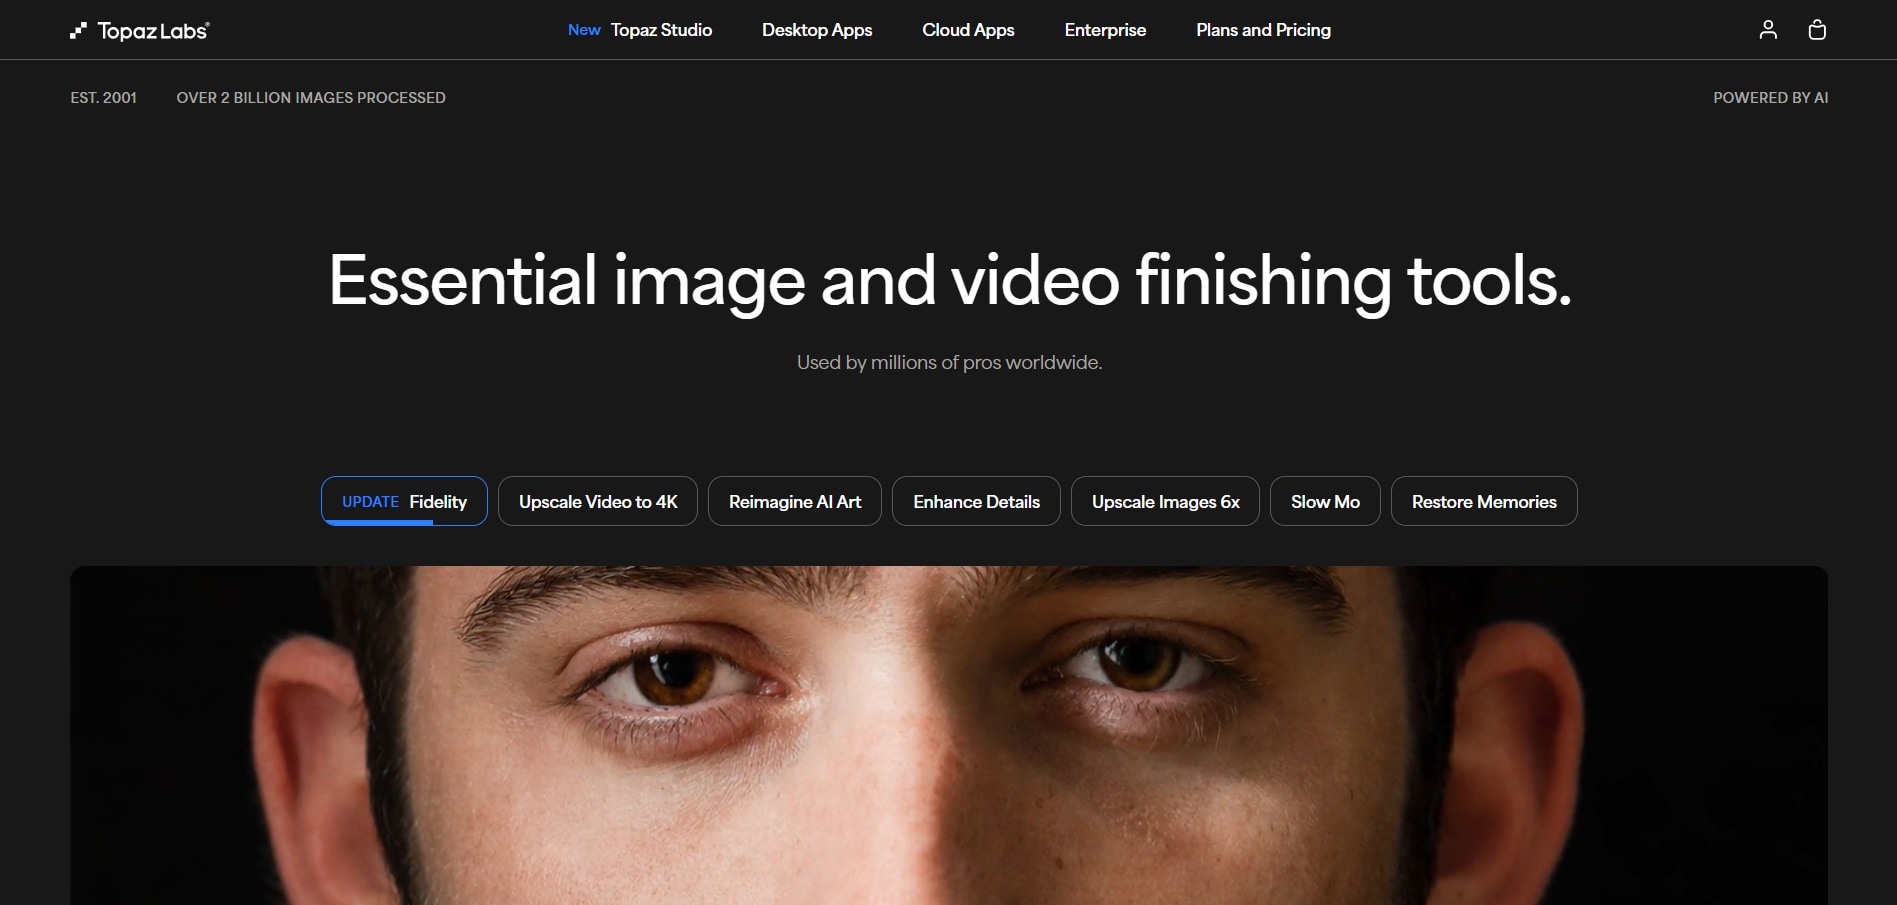
Task: Select the Topaz Studio menu item
Action: coord(662,30)
